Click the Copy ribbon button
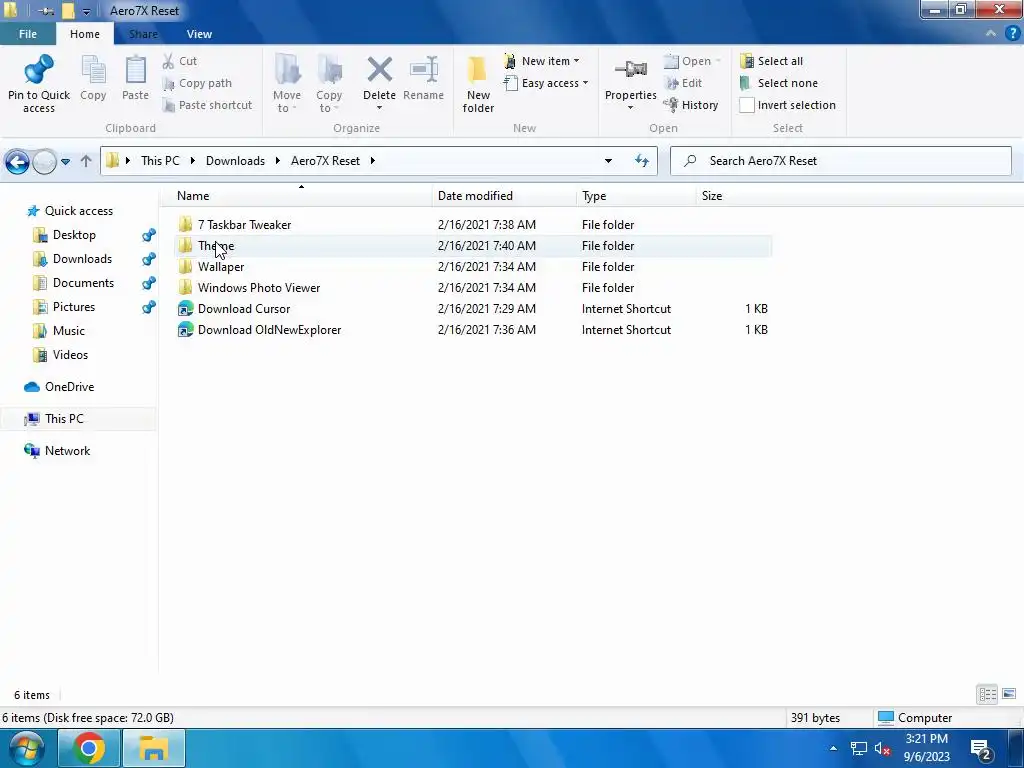Screen dimensions: 1024x768 coord(93,79)
